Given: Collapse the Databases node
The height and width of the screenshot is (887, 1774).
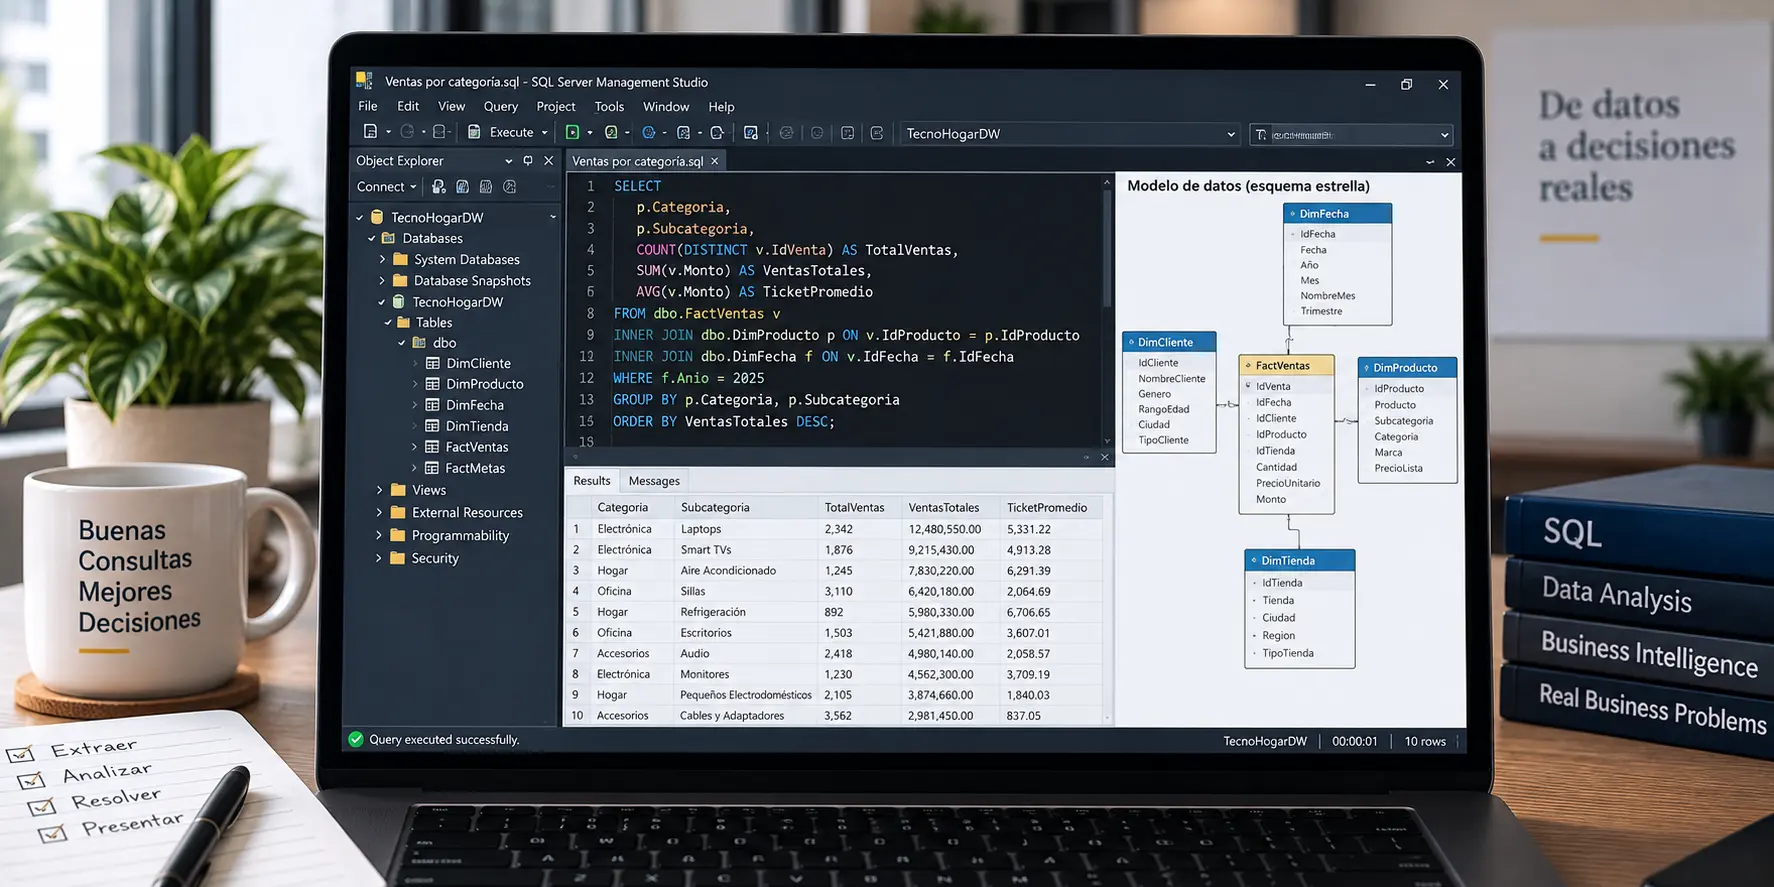Looking at the screenshot, I should pos(371,238).
